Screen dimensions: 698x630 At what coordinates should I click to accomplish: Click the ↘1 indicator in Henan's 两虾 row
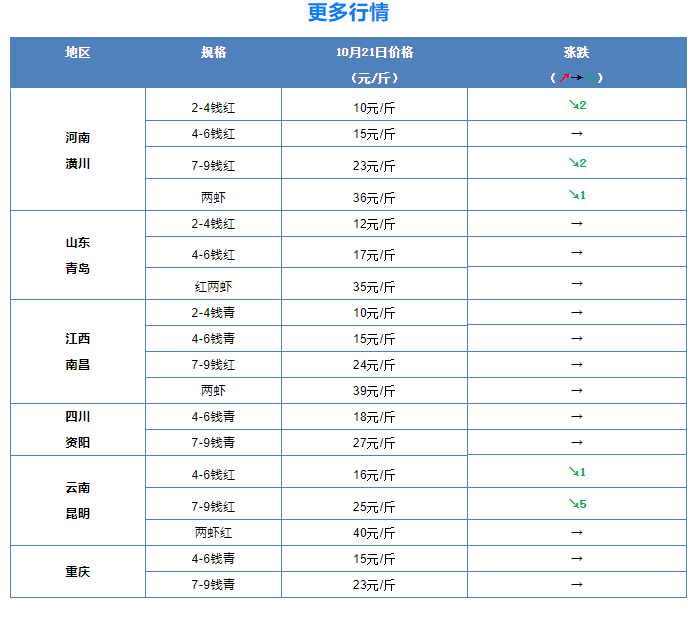(x=577, y=195)
